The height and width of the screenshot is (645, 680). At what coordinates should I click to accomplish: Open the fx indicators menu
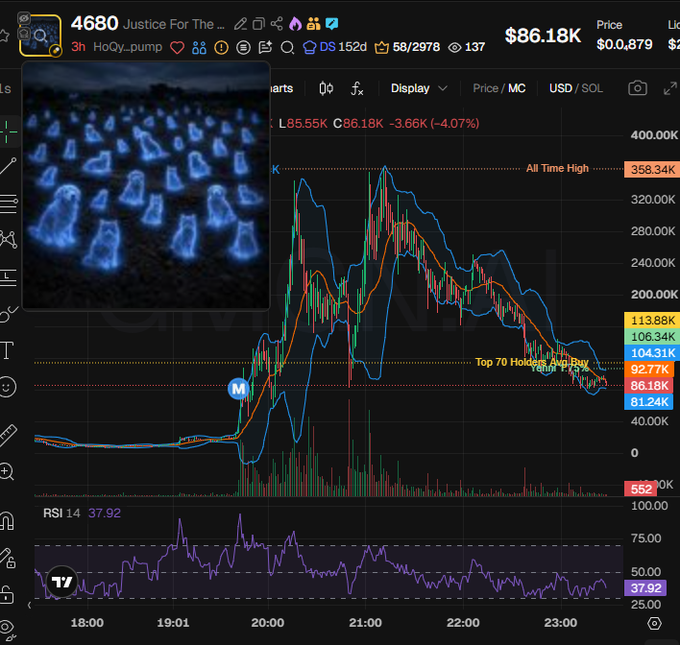[357, 88]
